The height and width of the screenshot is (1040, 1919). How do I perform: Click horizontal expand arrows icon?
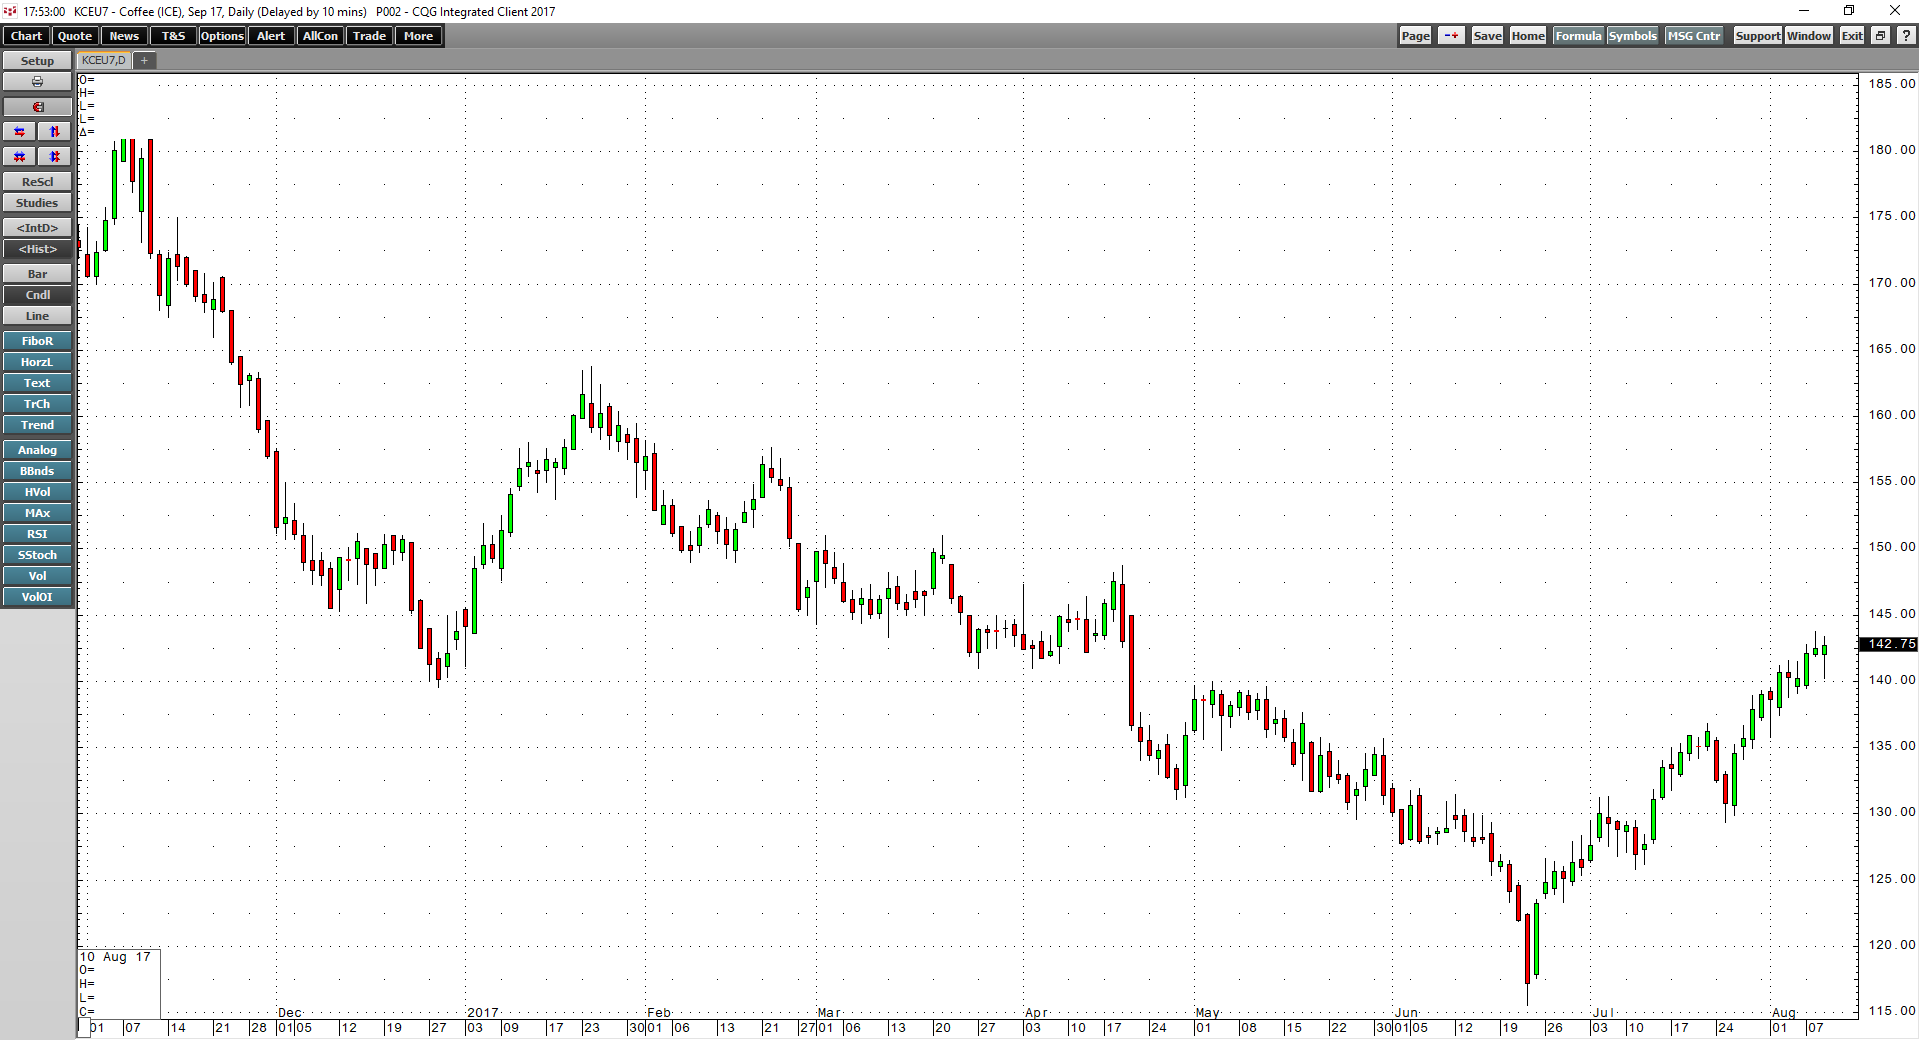pos(20,132)
